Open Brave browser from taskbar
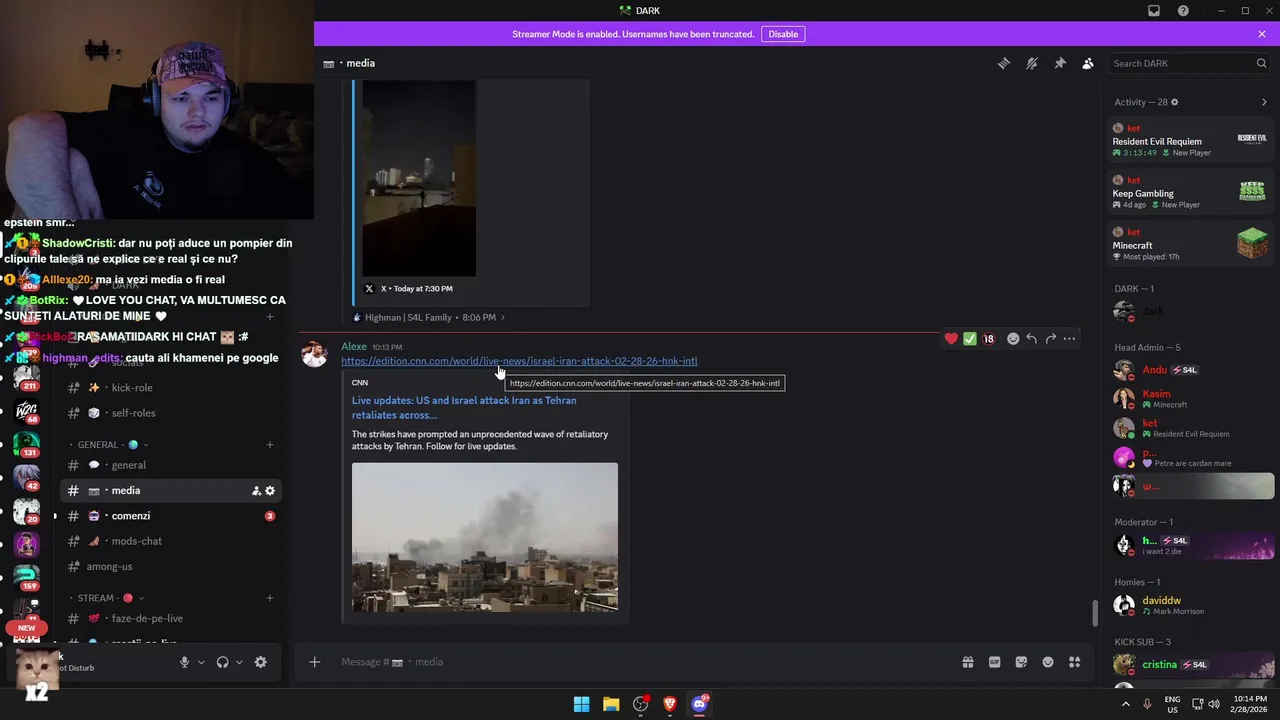 pyautogui.click(x=670, y=704)
